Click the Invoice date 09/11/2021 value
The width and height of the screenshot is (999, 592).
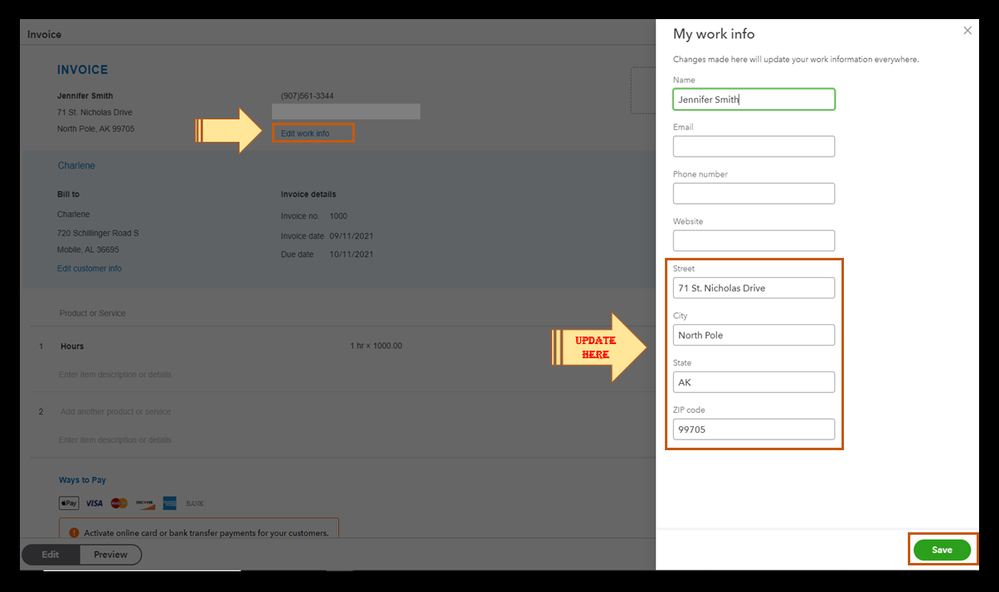[x=351, y=236]
